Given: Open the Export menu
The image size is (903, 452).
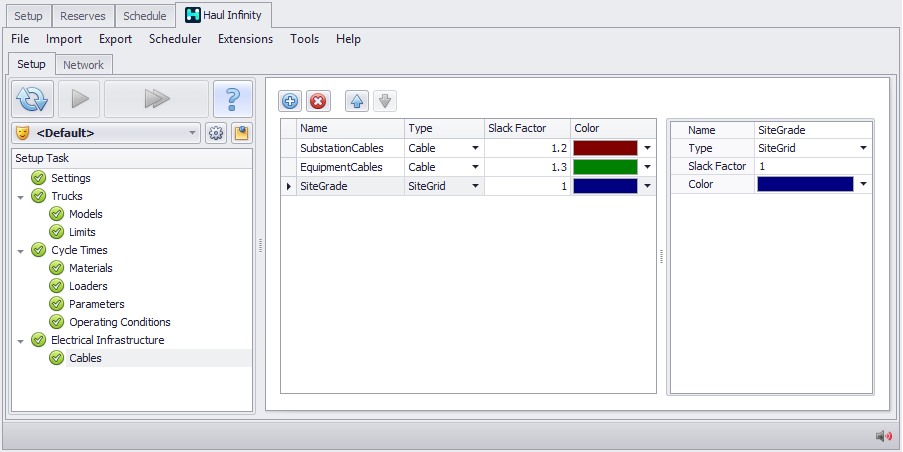Looking at the screenshot, I should (115, 39).
